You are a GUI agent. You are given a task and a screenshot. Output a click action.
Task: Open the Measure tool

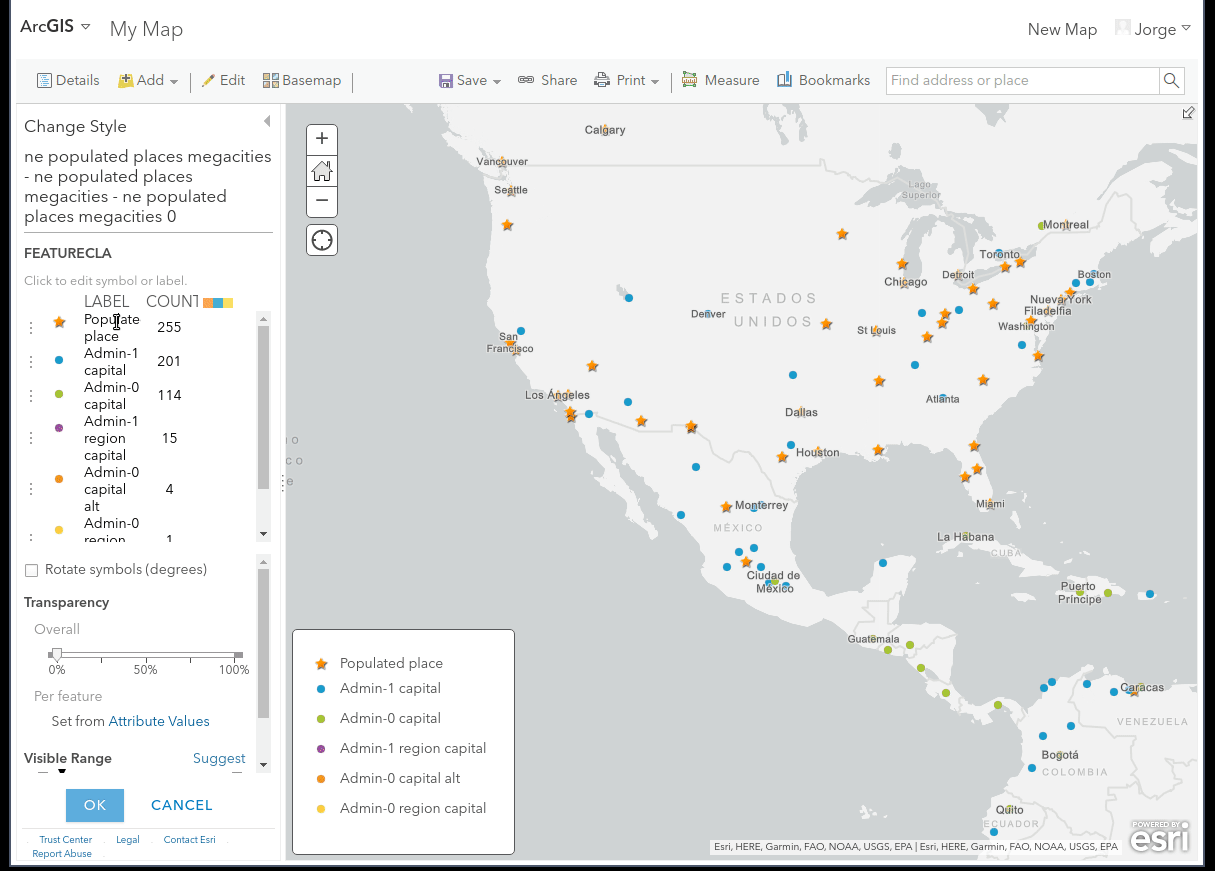pos(720,81)
